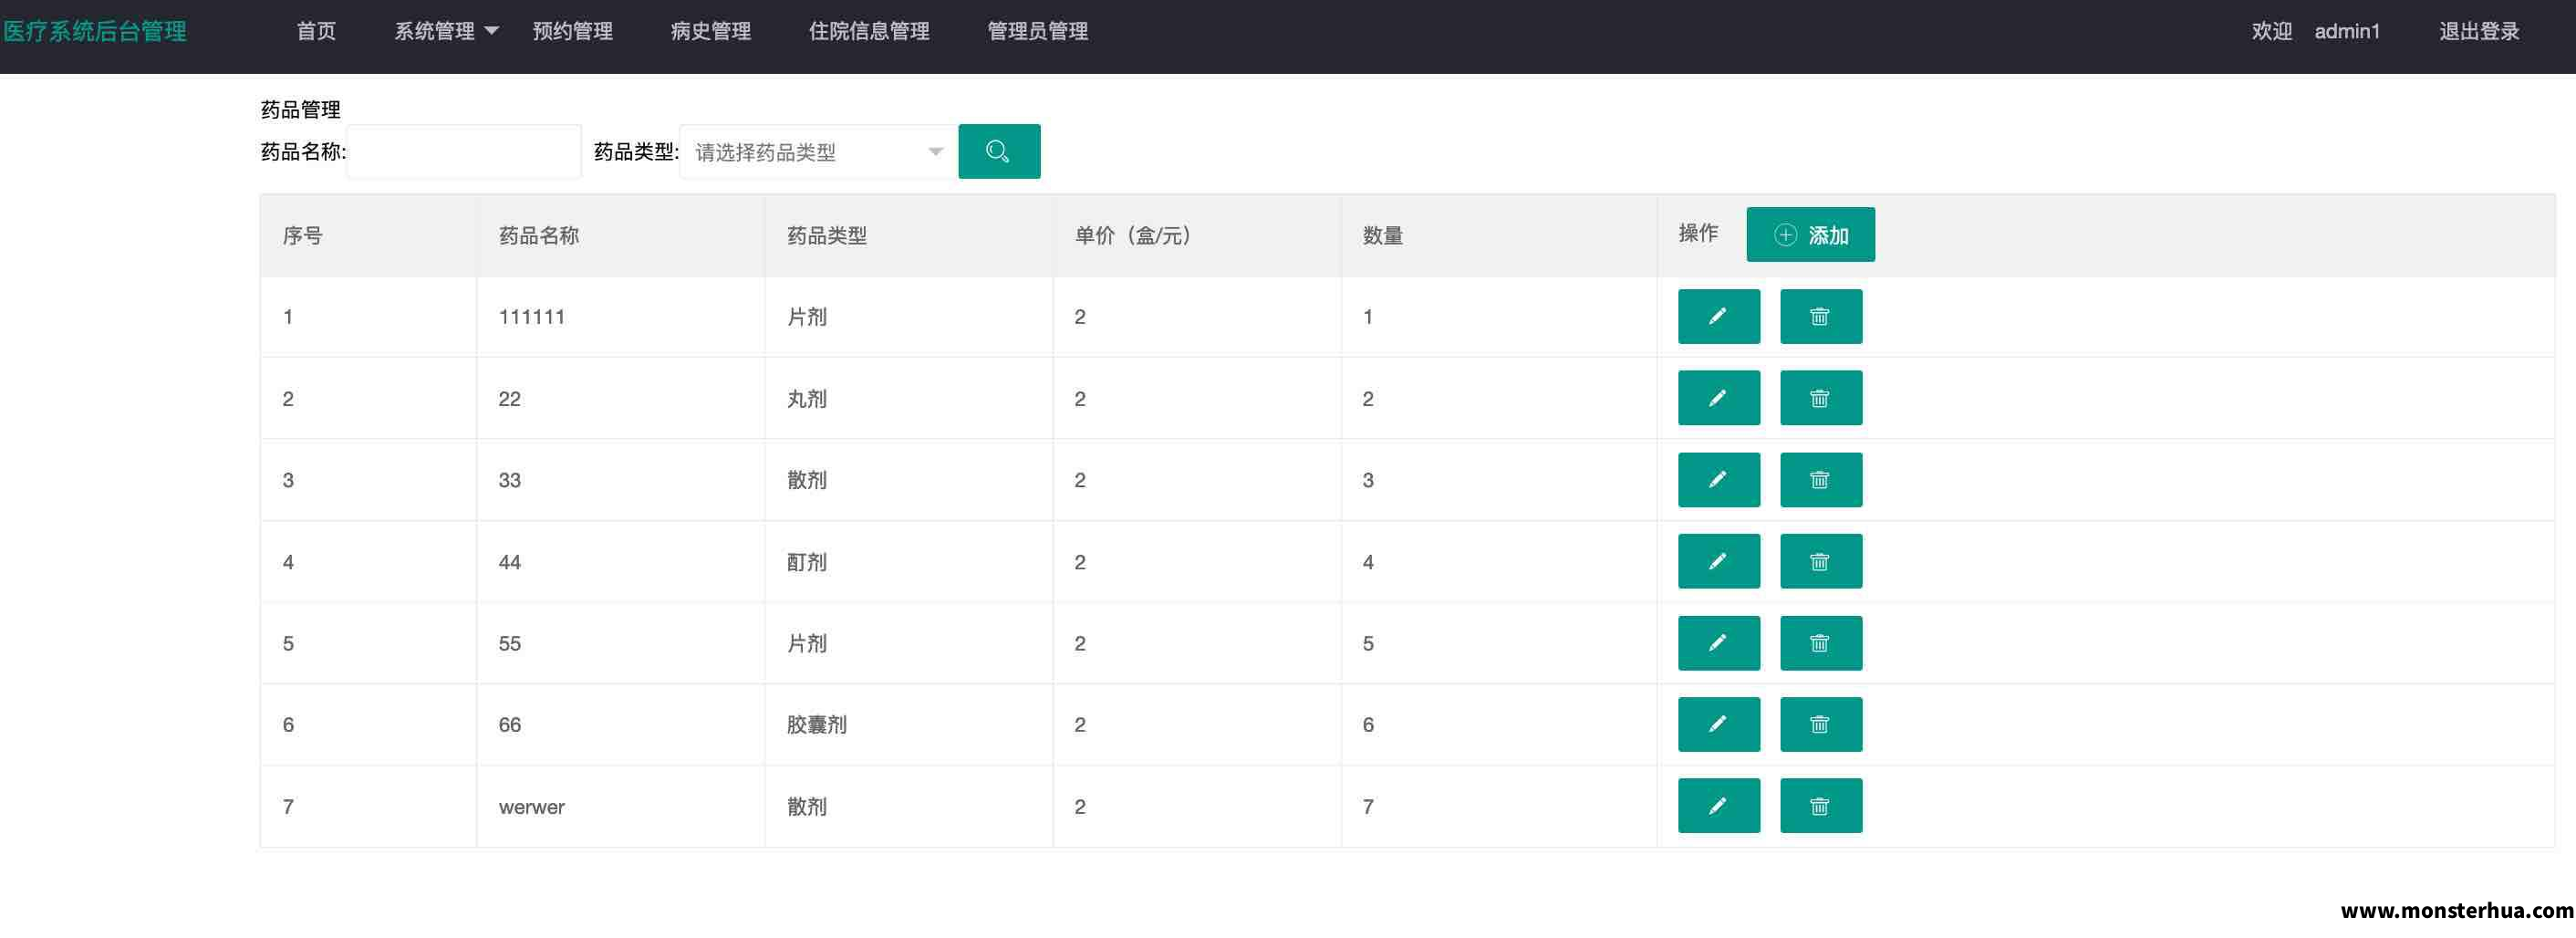
Task: Click 退出登录 to log out
Action: pos(2479,32)
